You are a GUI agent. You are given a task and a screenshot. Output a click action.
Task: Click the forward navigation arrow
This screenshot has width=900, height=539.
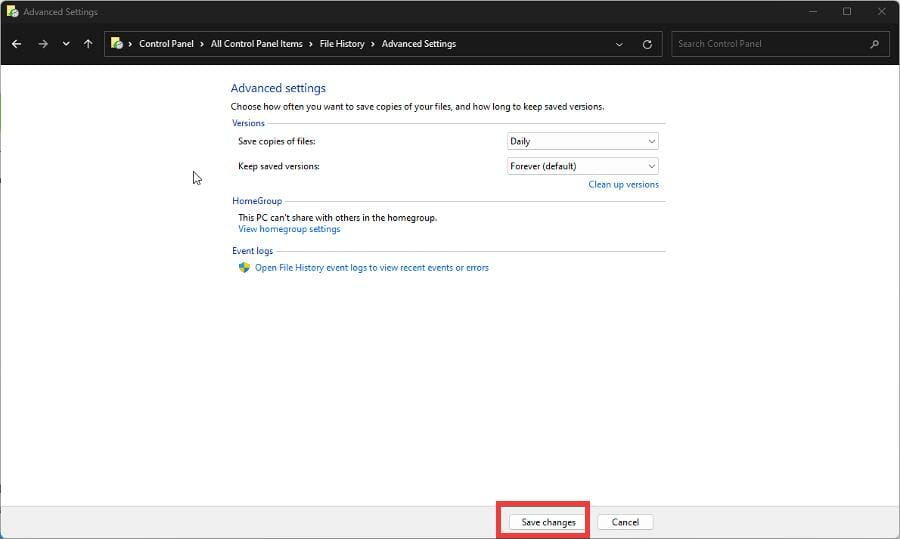[42, 44]
